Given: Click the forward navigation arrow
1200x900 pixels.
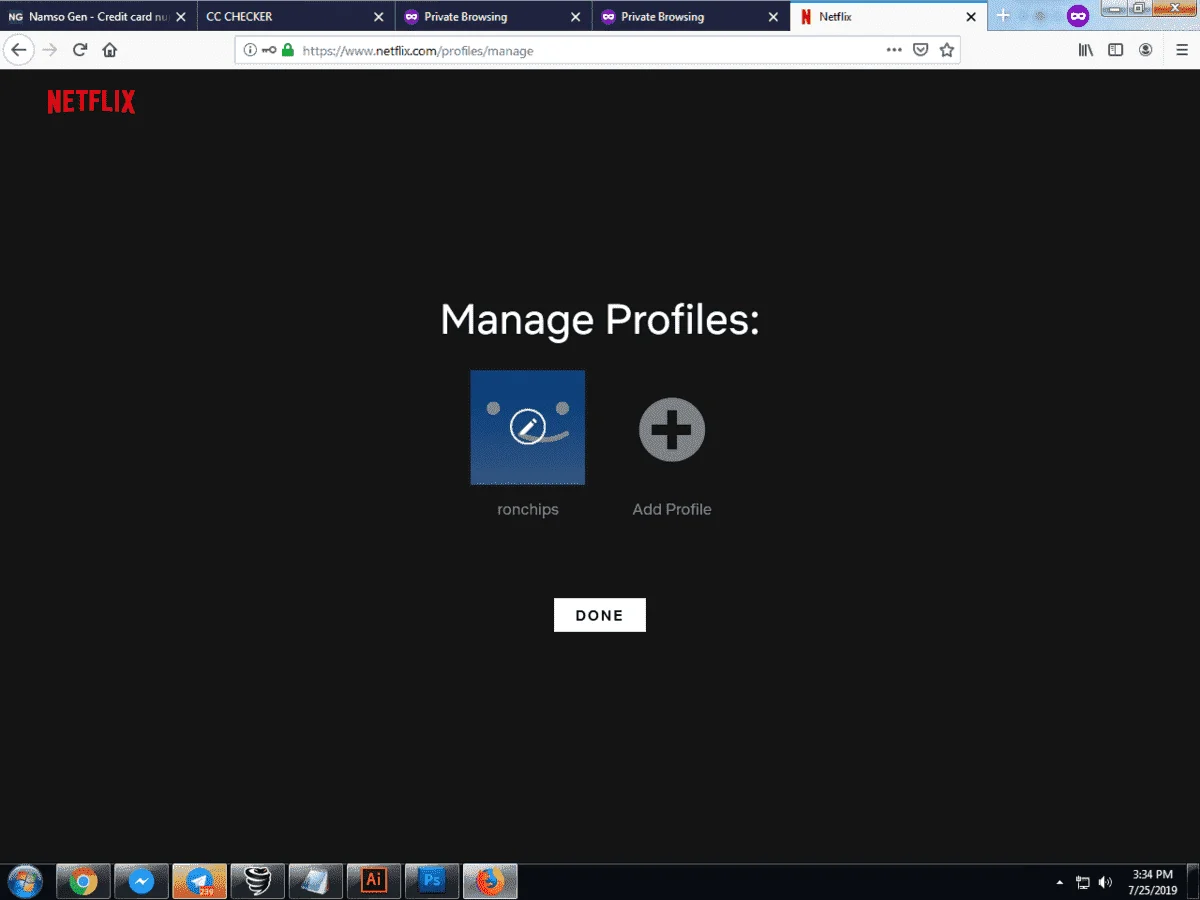Looking at the screenshot, I should coord(50,50).
